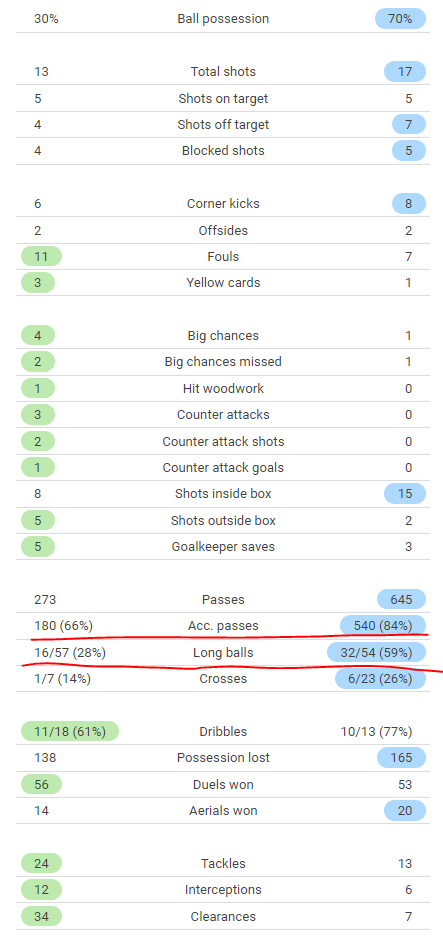Select the Total shots label
The image size is (443, 941).
(x=223, y=71)
